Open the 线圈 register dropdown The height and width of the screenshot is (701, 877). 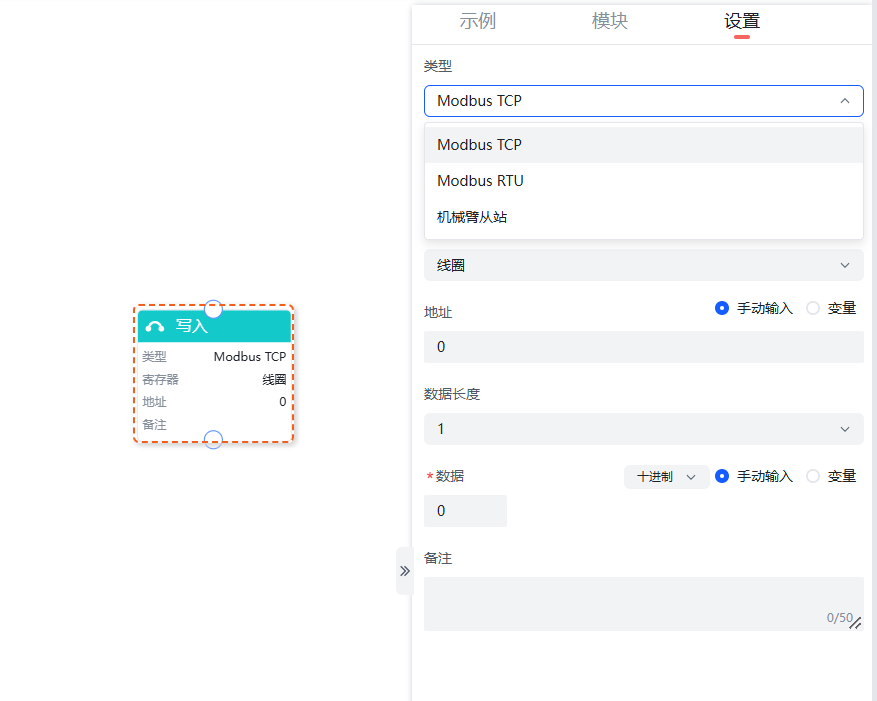pyautogui.click(x=643, y=265)
